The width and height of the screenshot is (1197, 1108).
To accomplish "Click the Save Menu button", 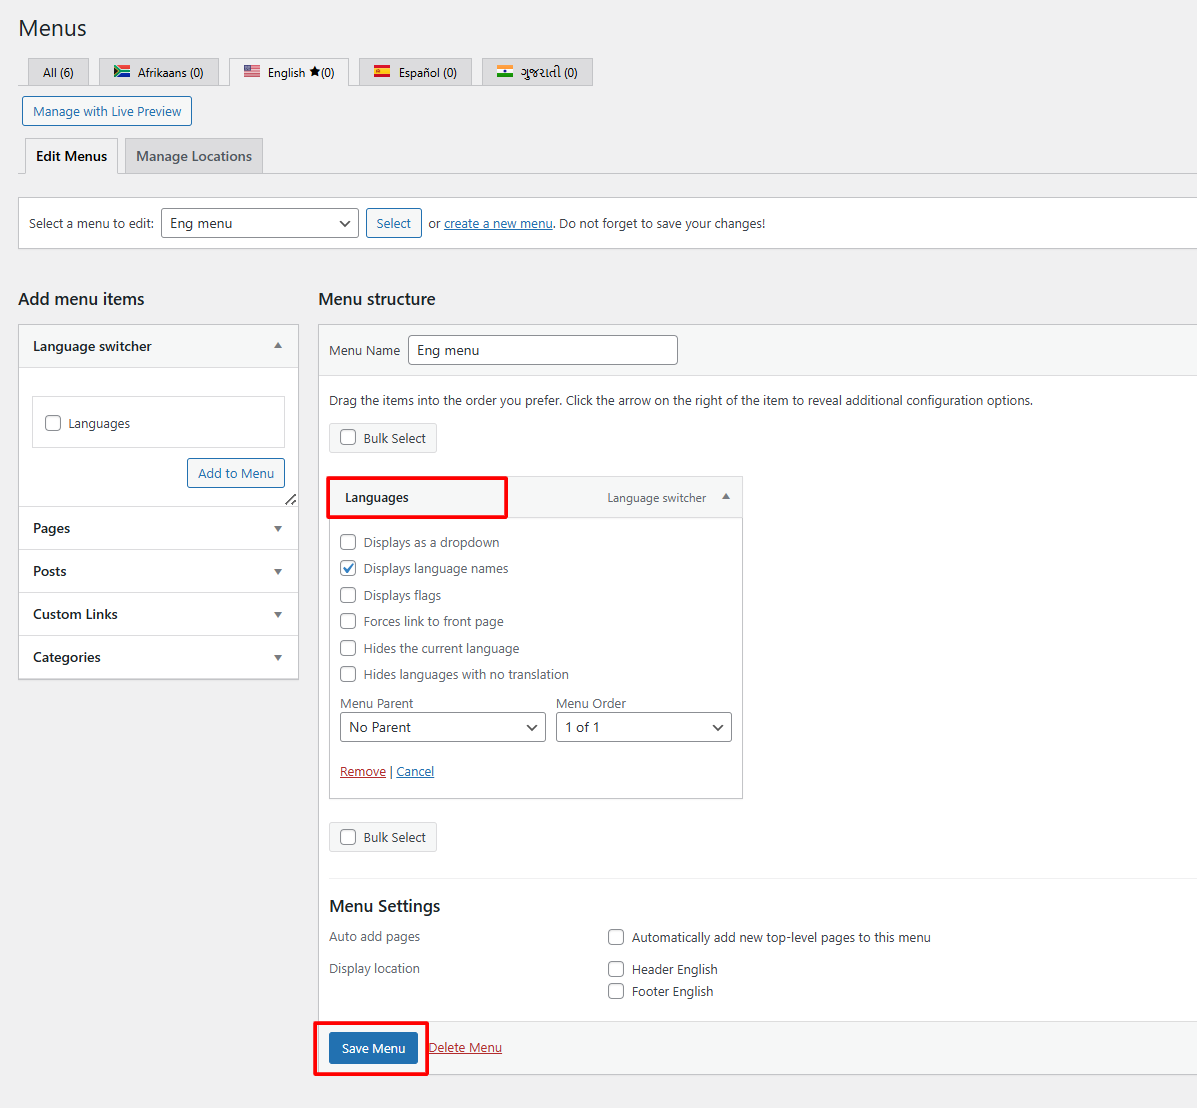I will point(373,1048).
